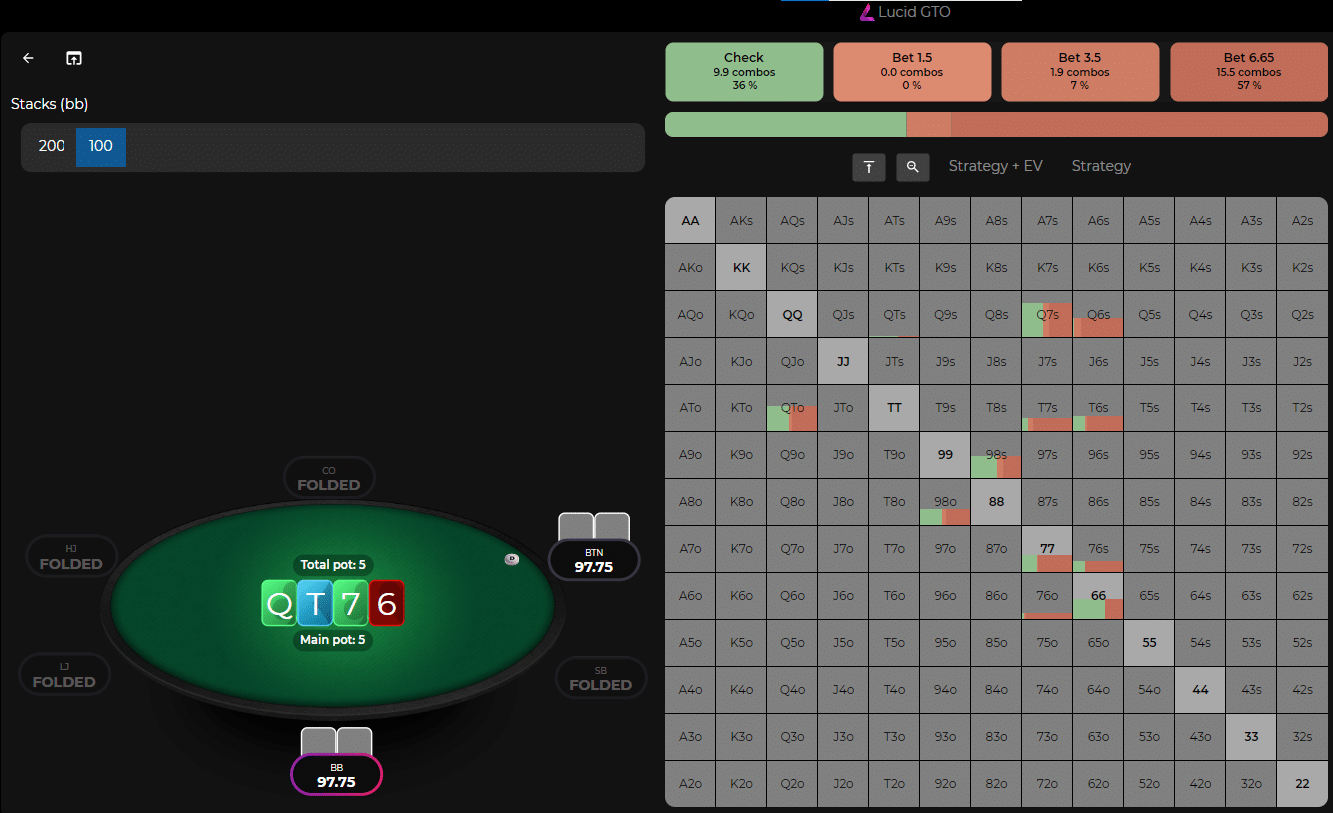Select the 98s hand cell

point(996,455)
